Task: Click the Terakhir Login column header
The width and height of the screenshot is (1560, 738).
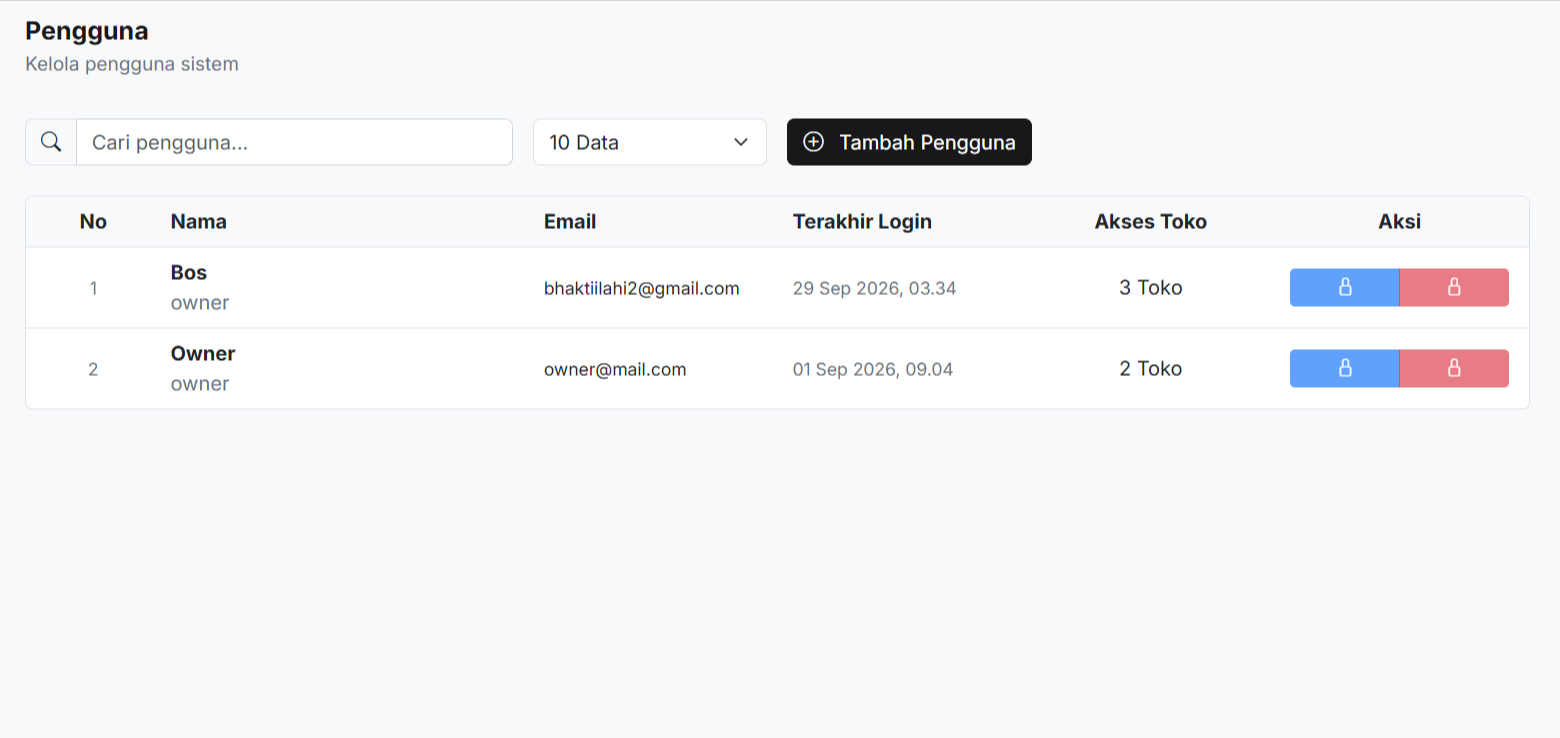Action: point(862,221)
